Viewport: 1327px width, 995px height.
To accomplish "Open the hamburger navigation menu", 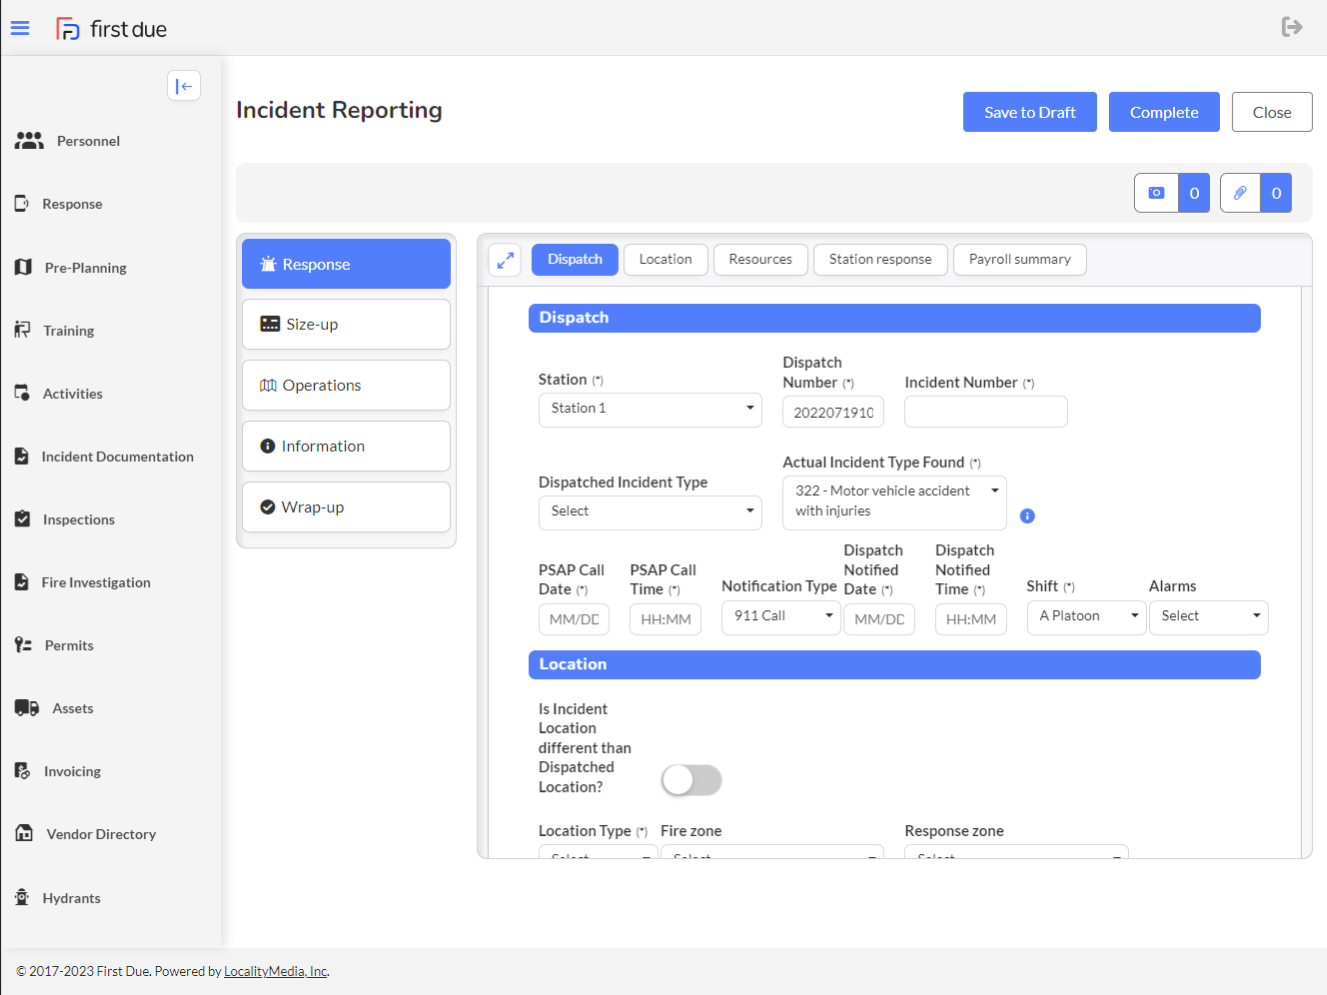I will pos(20,28).
